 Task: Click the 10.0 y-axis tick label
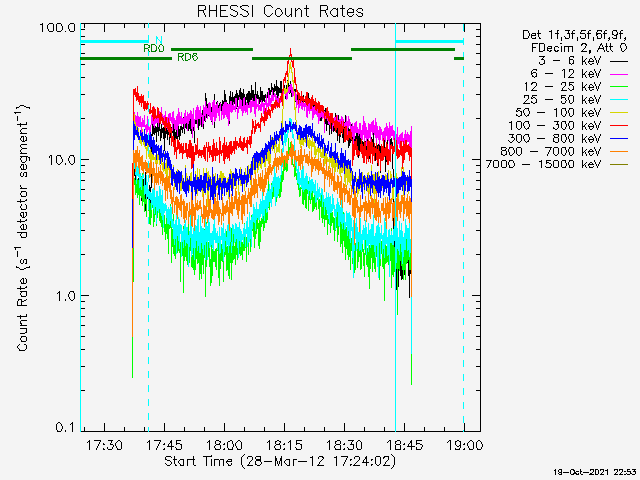click(x=62, y=160)
